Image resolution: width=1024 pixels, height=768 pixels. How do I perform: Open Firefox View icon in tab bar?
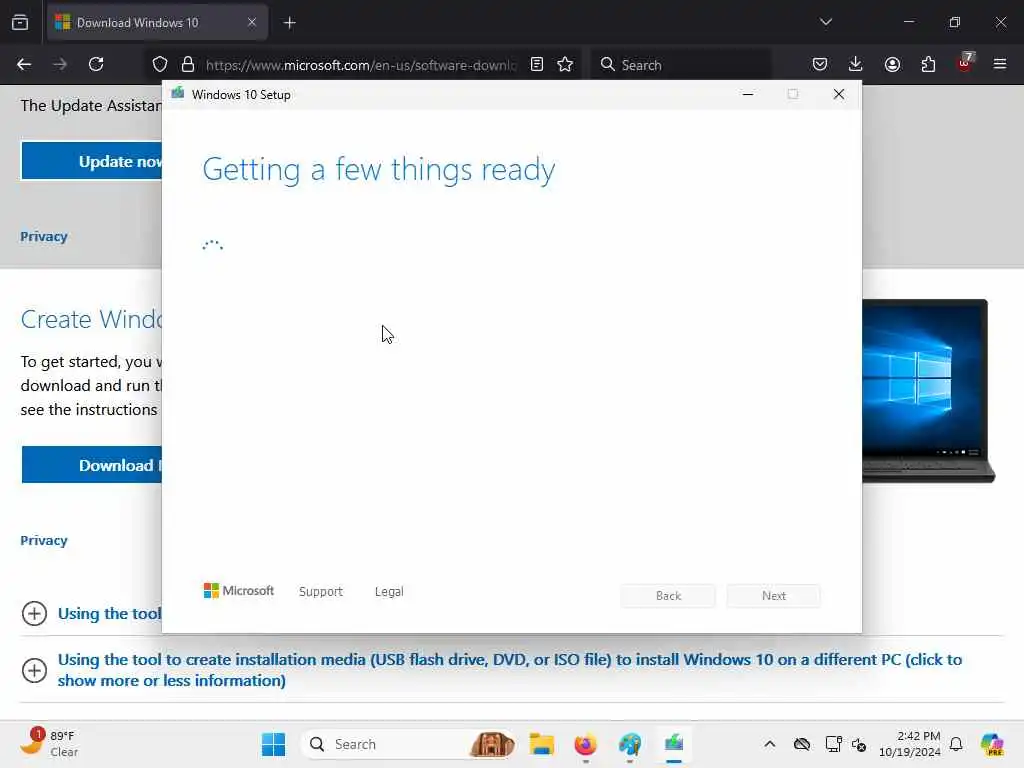point(20,22)
